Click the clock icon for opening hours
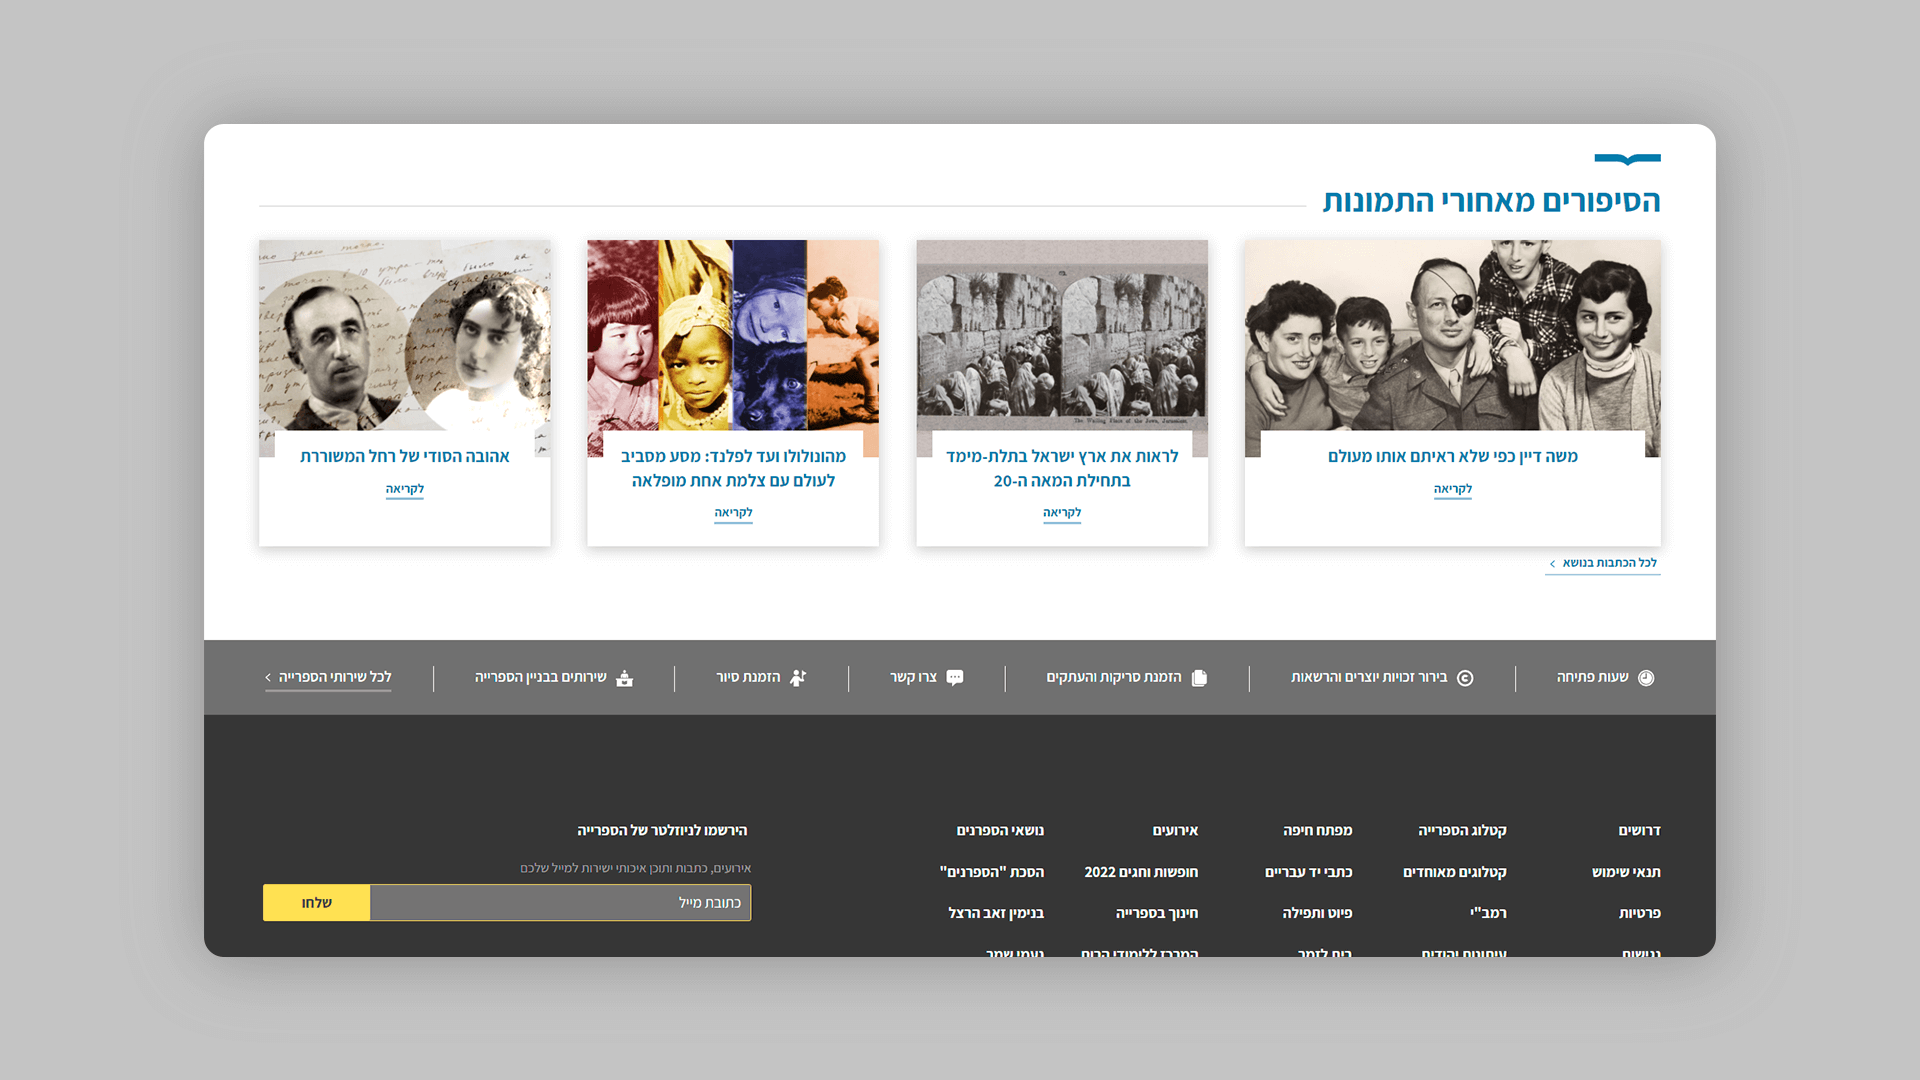 (1646, 678)
